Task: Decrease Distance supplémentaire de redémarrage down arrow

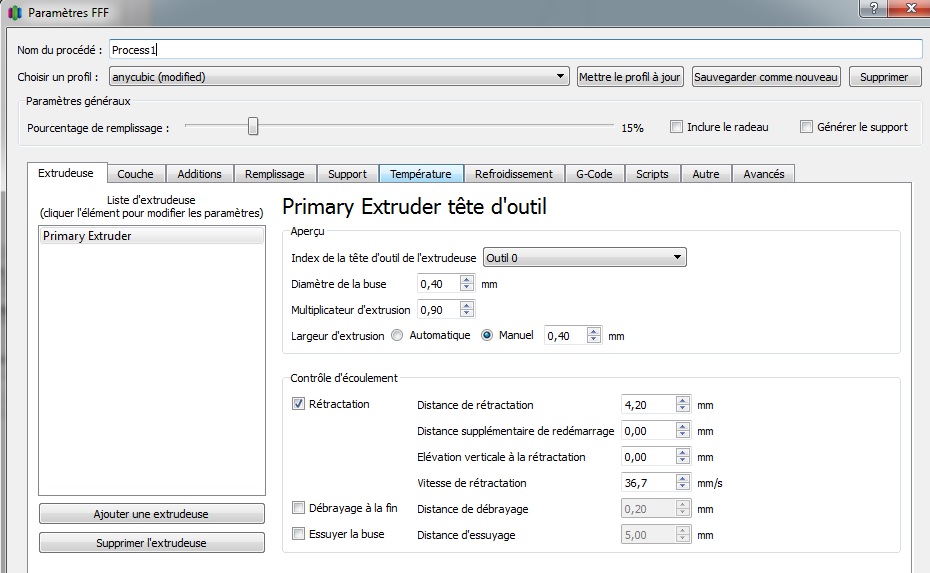Action: (x=683, y=435)
